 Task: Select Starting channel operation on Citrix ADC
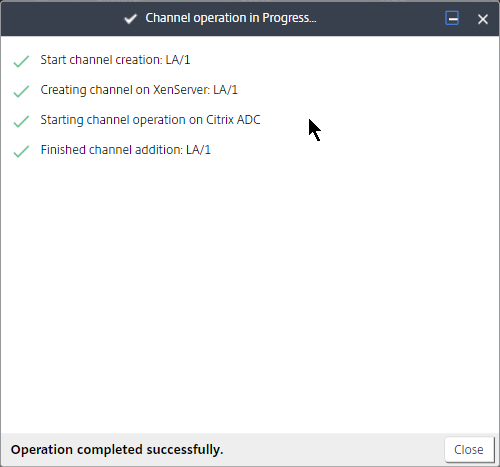point(150,120)
